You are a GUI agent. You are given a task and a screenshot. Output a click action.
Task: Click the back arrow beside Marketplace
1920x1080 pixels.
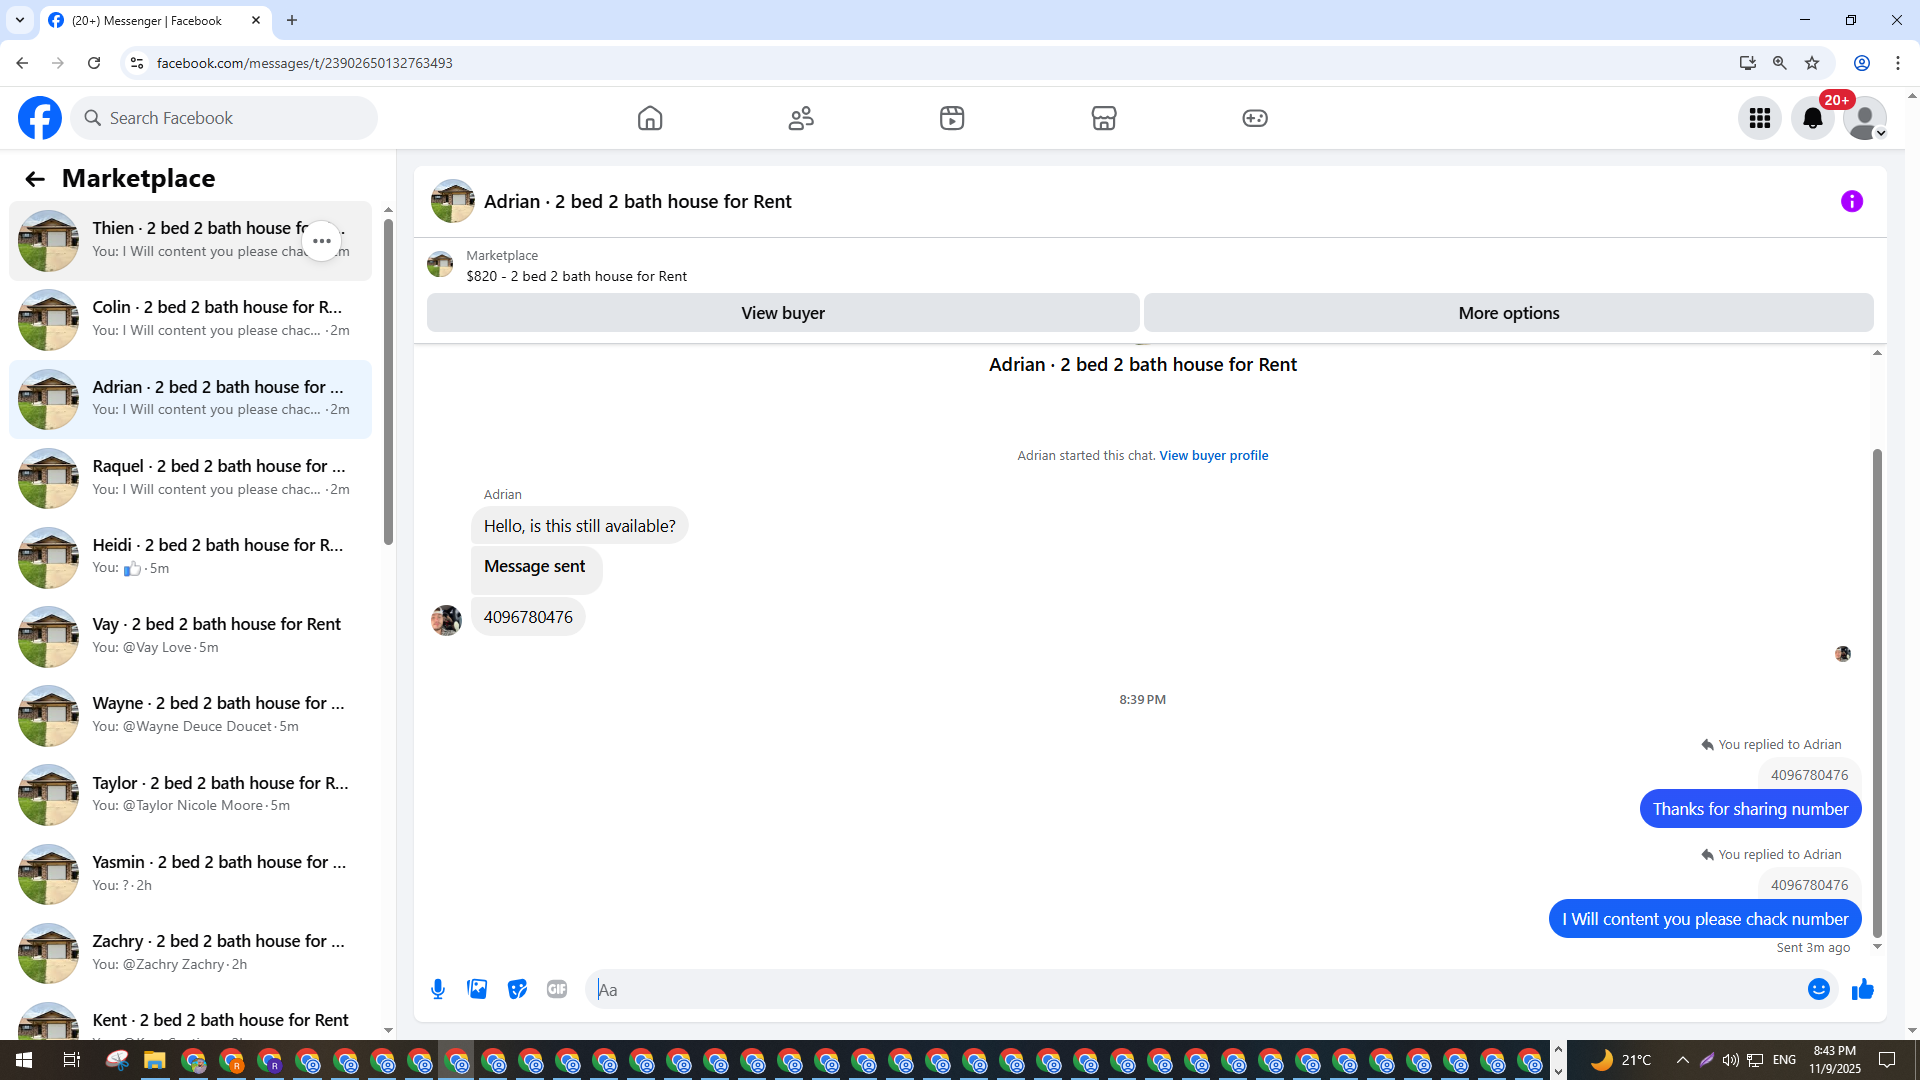tap(35, 179)
